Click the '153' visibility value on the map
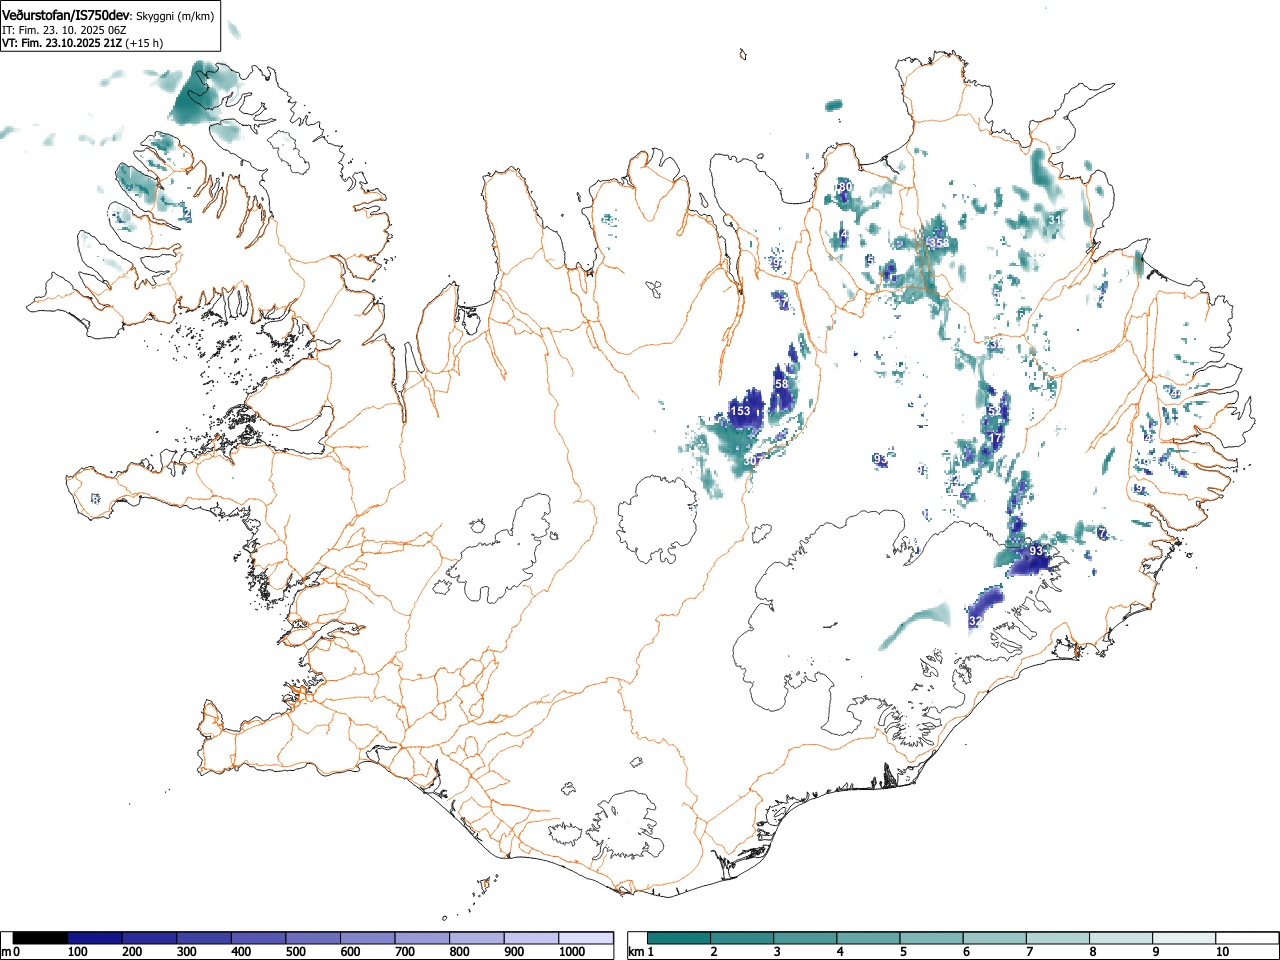Screen dimensions: 1280x960 click(740, 411)
